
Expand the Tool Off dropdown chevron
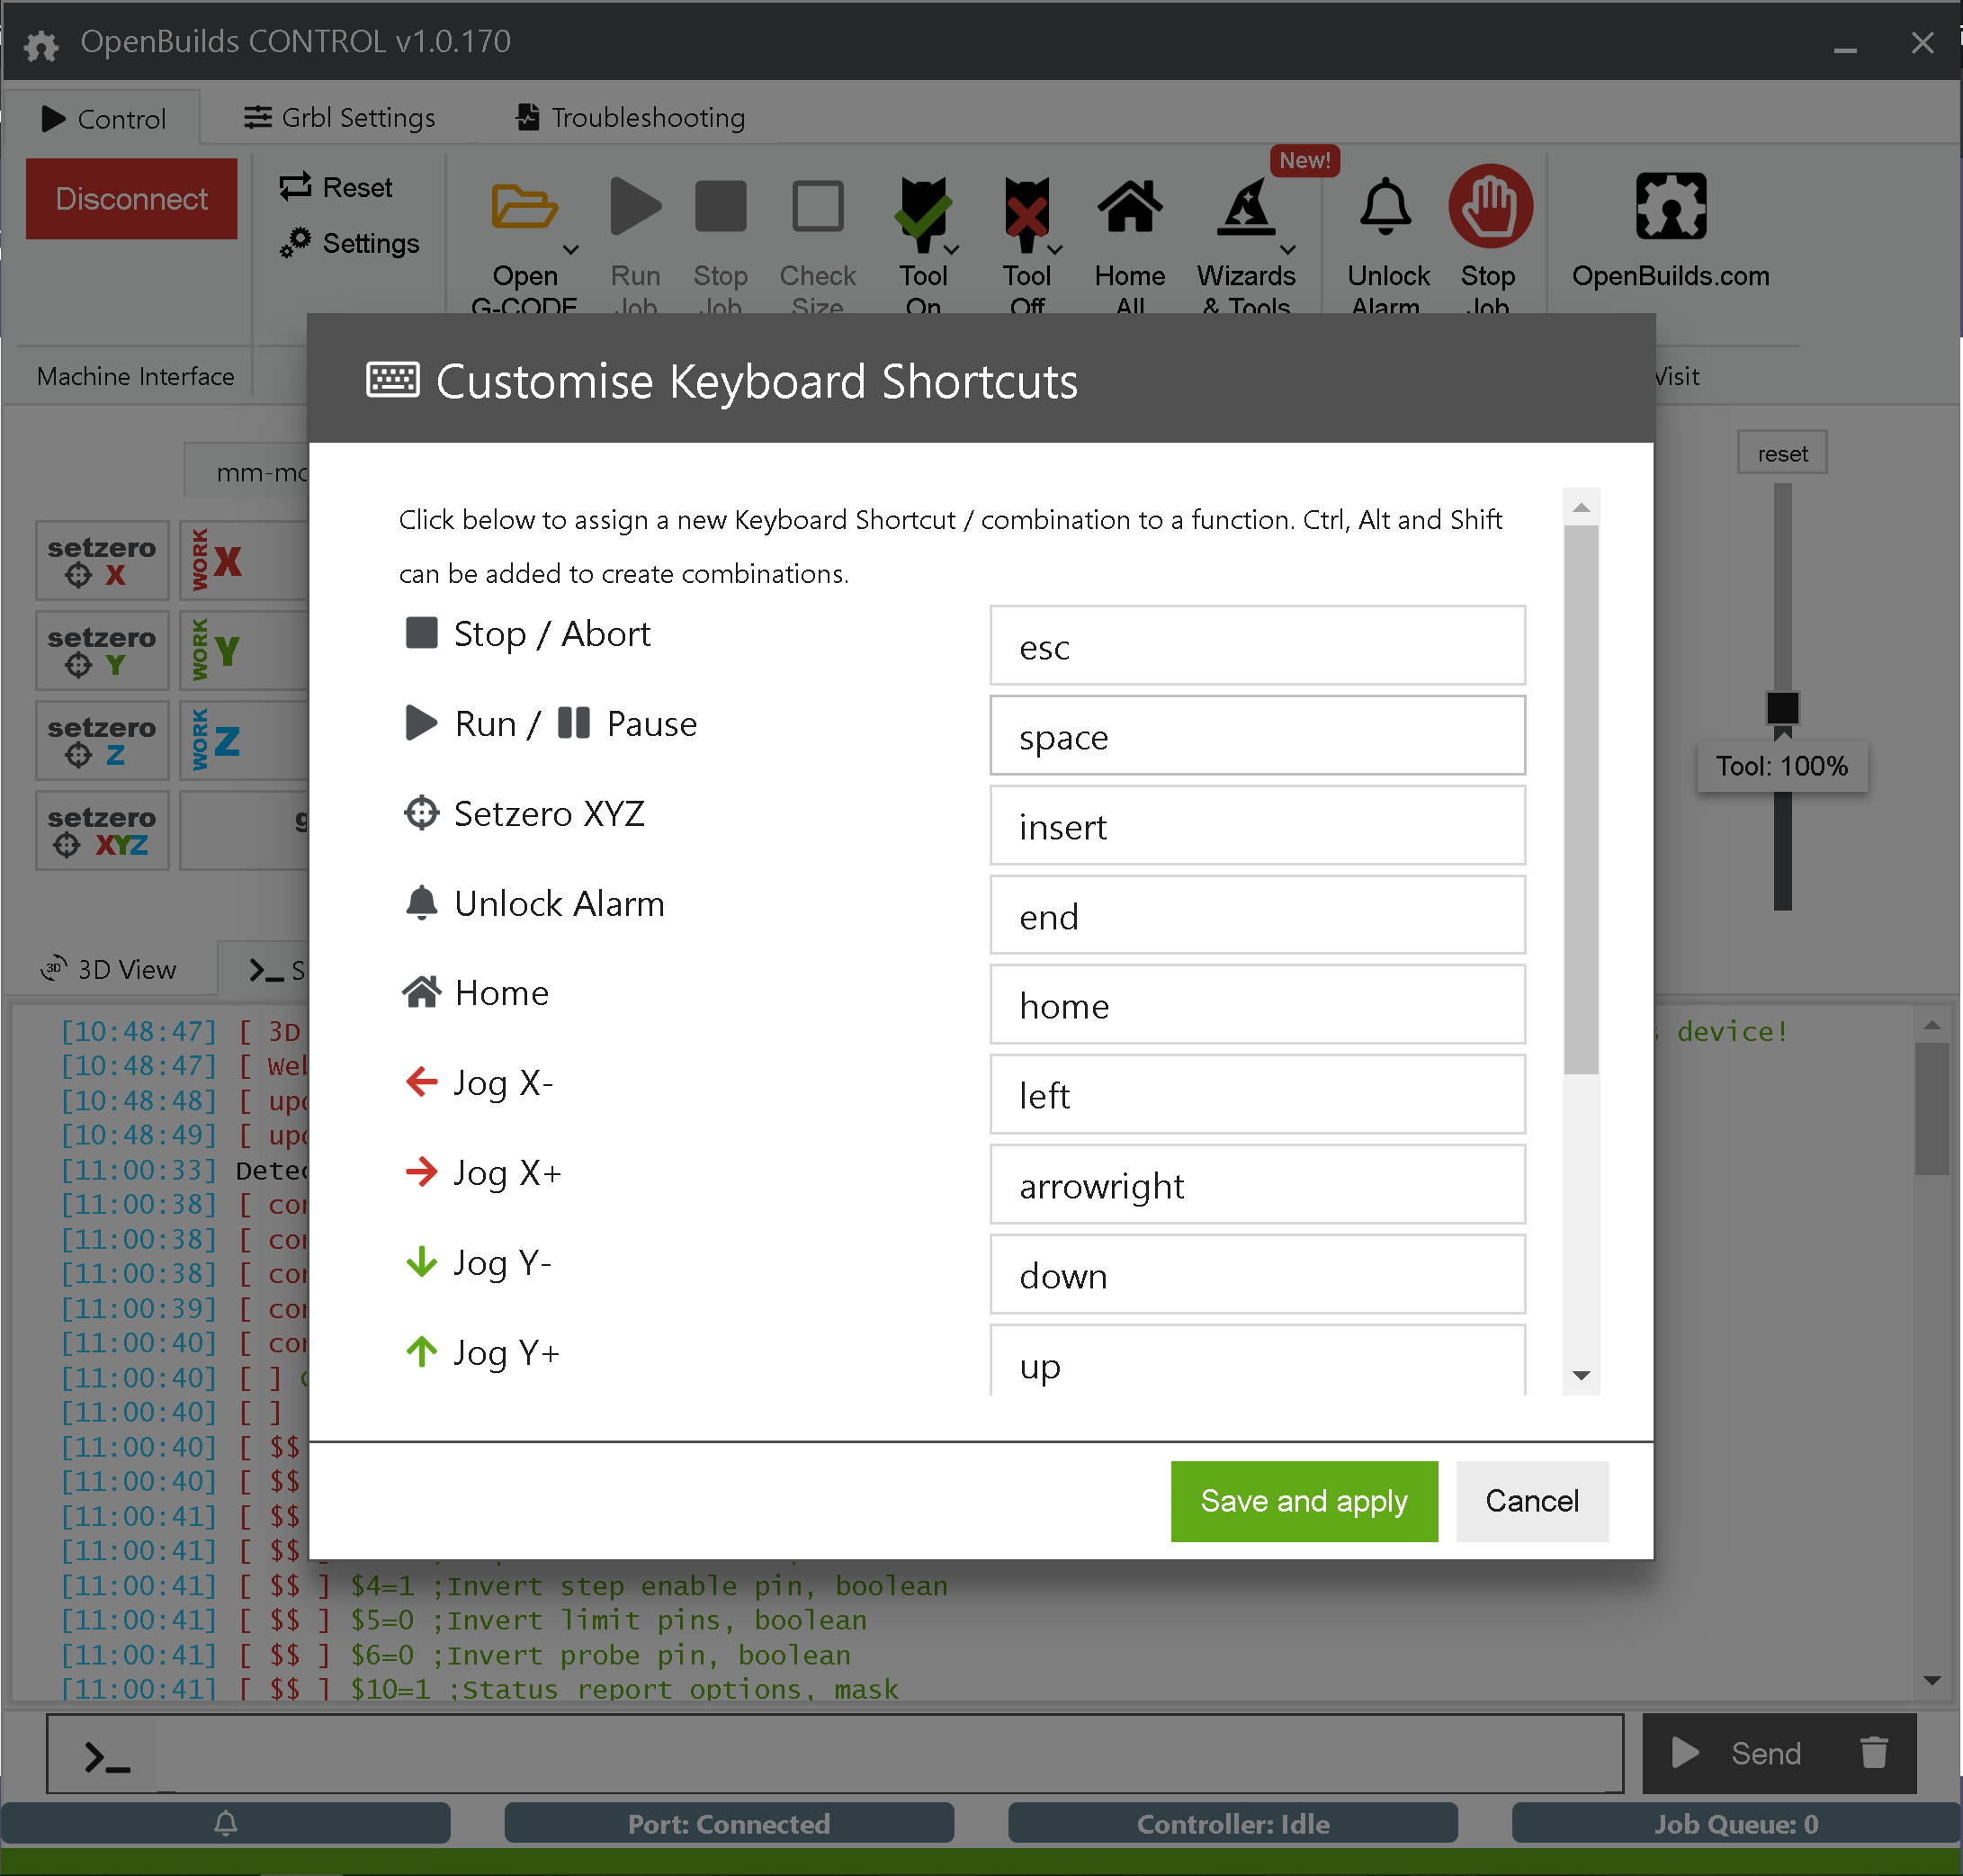[1055, 249]
